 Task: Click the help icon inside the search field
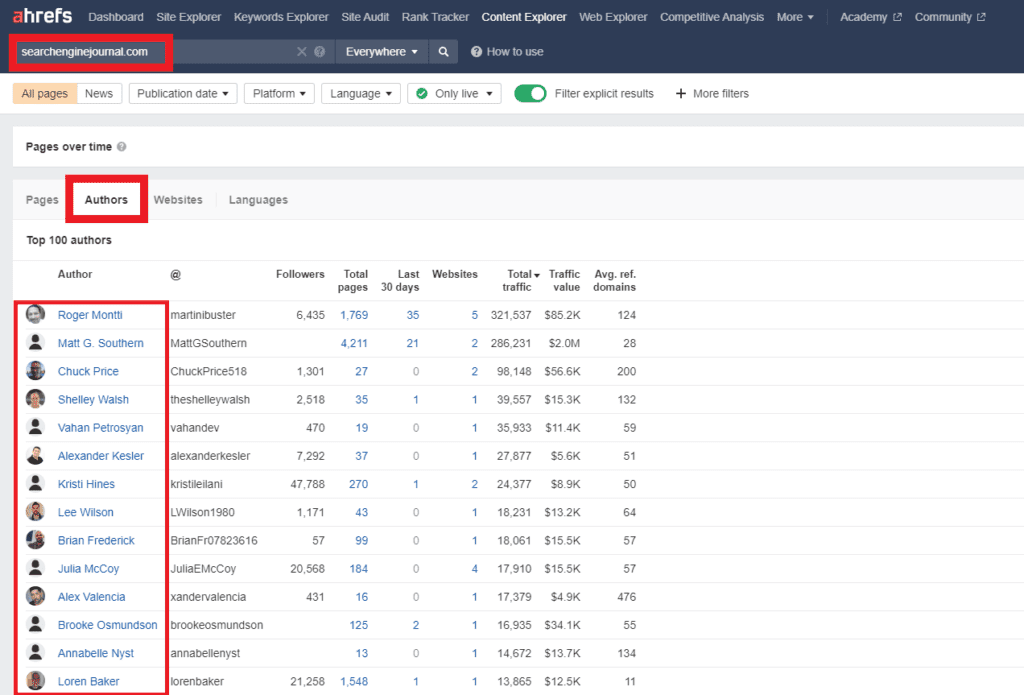click(x=319, y=52)
